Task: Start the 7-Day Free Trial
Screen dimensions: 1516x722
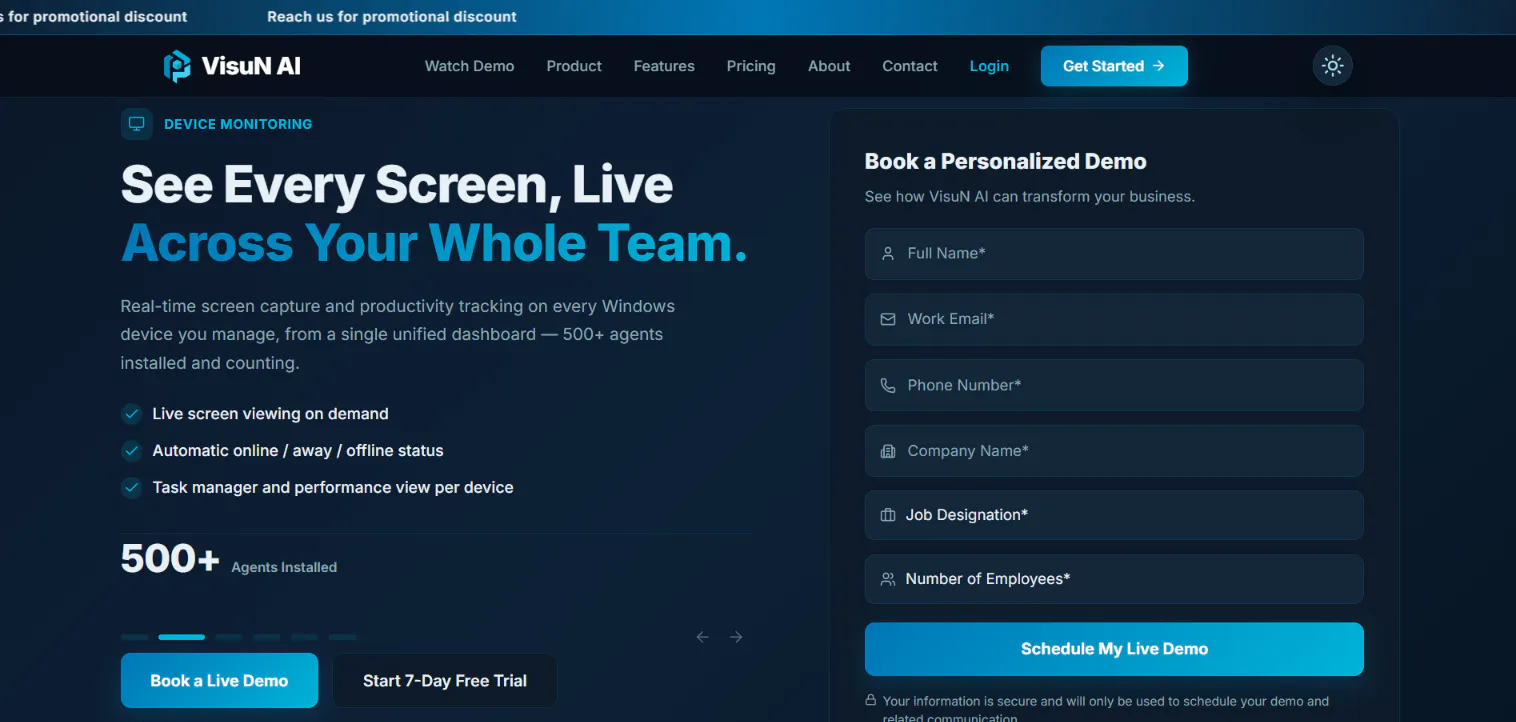Action: click(x=445, y=681)
